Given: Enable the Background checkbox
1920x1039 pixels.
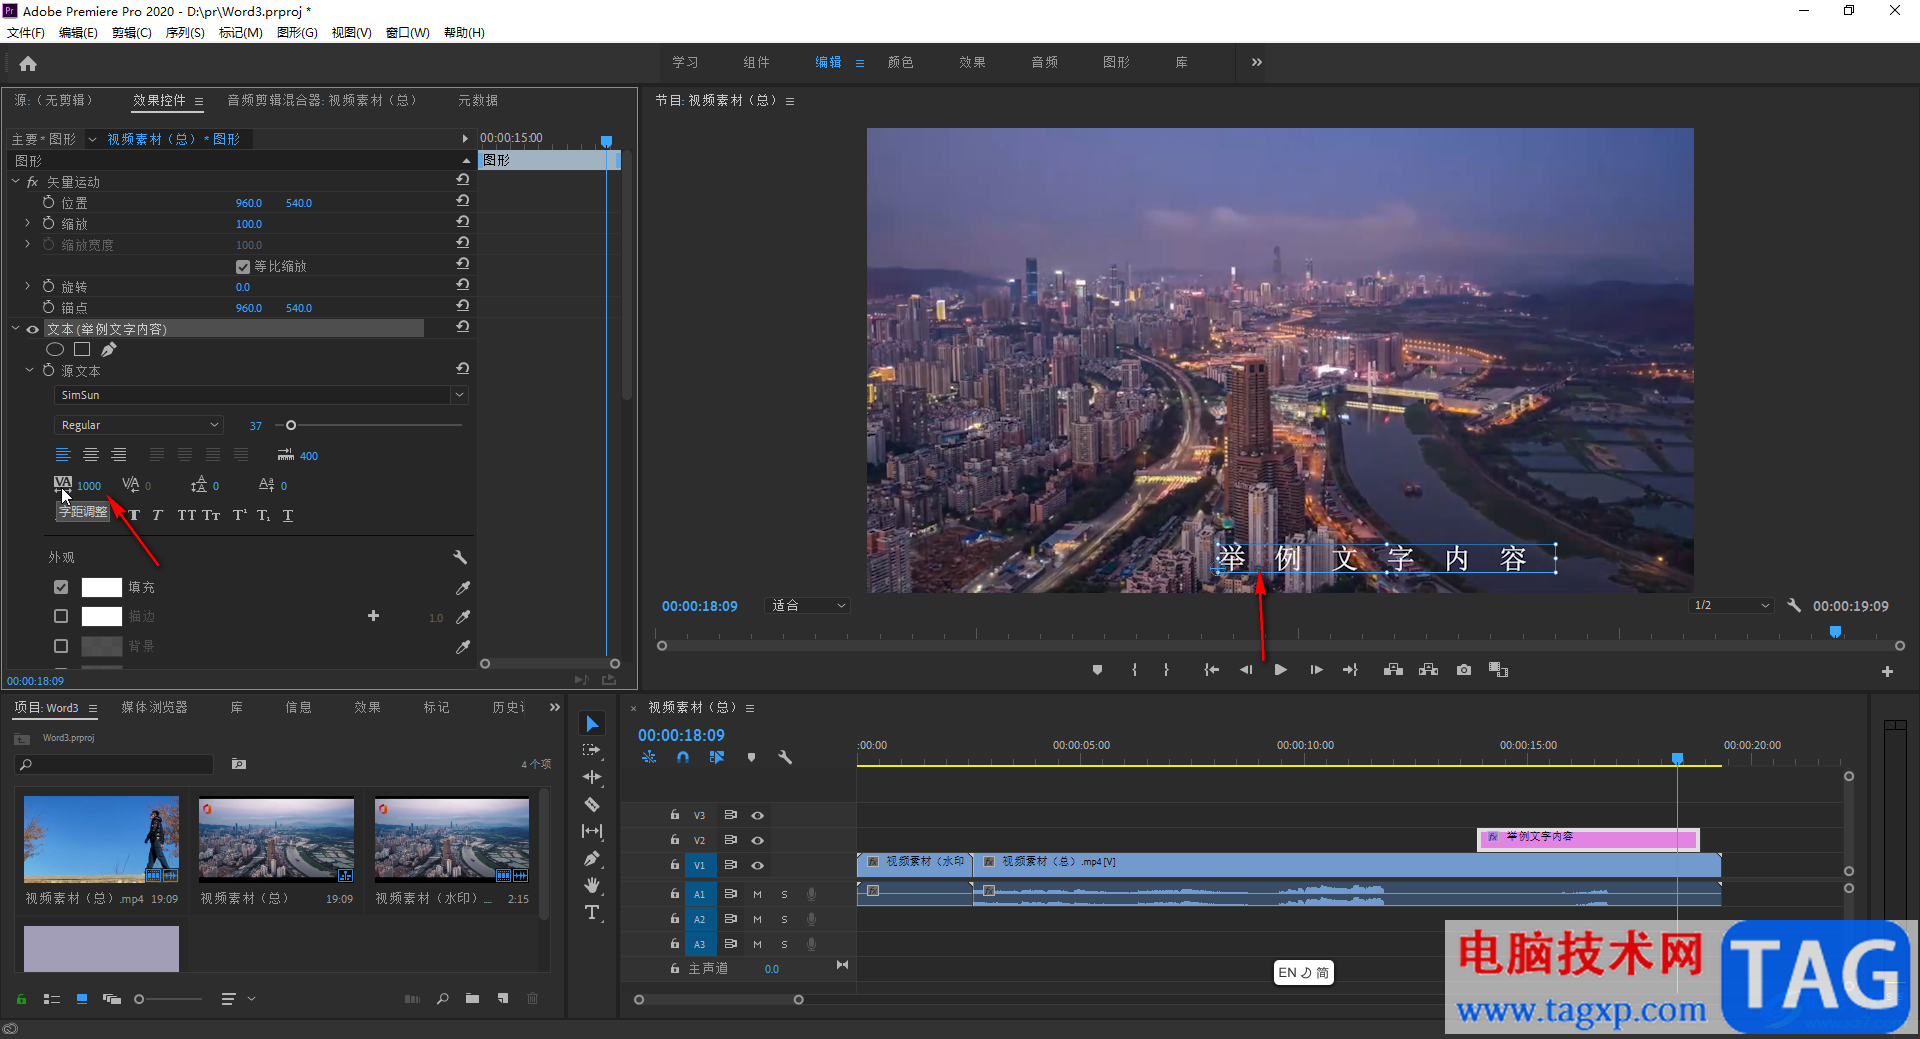Looking at the screenshot, I should tap(61, 646).
